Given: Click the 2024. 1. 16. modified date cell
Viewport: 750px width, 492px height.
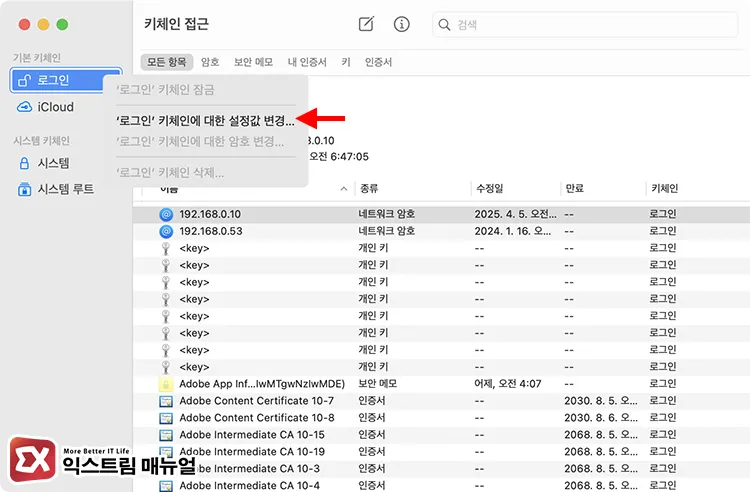Looking at the screenshot, I should point(513,231).
